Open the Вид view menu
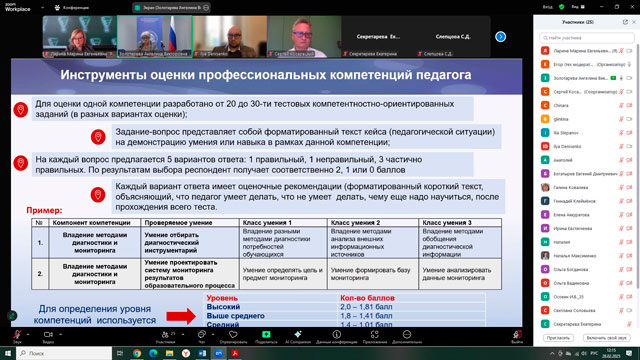This screenshot has height=360, width=640. tap(578, 7)
